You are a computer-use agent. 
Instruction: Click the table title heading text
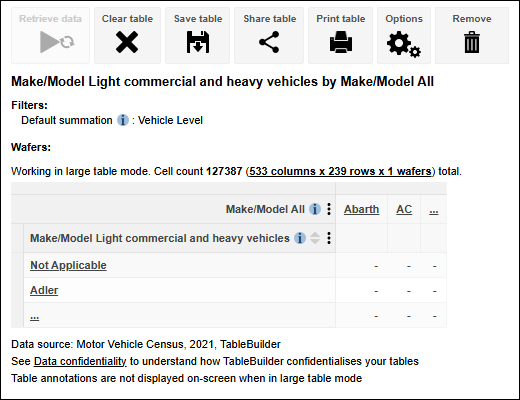pyautogui.click(x=222, y=82)
